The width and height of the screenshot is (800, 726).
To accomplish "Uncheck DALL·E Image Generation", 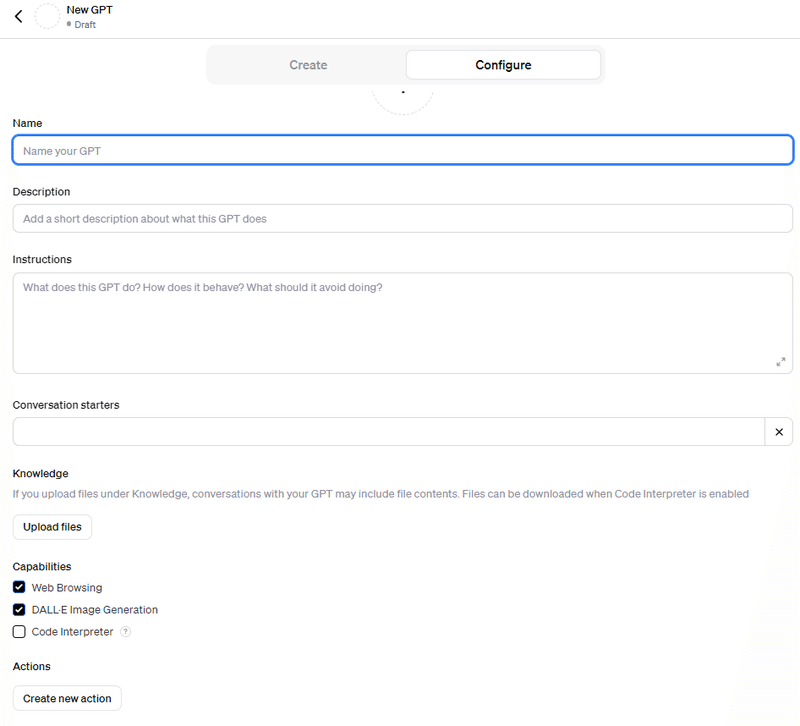I will point(19,609).
